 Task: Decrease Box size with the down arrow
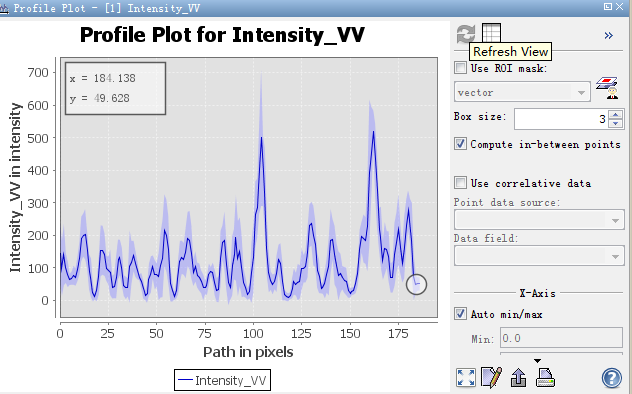click(615, 123)
